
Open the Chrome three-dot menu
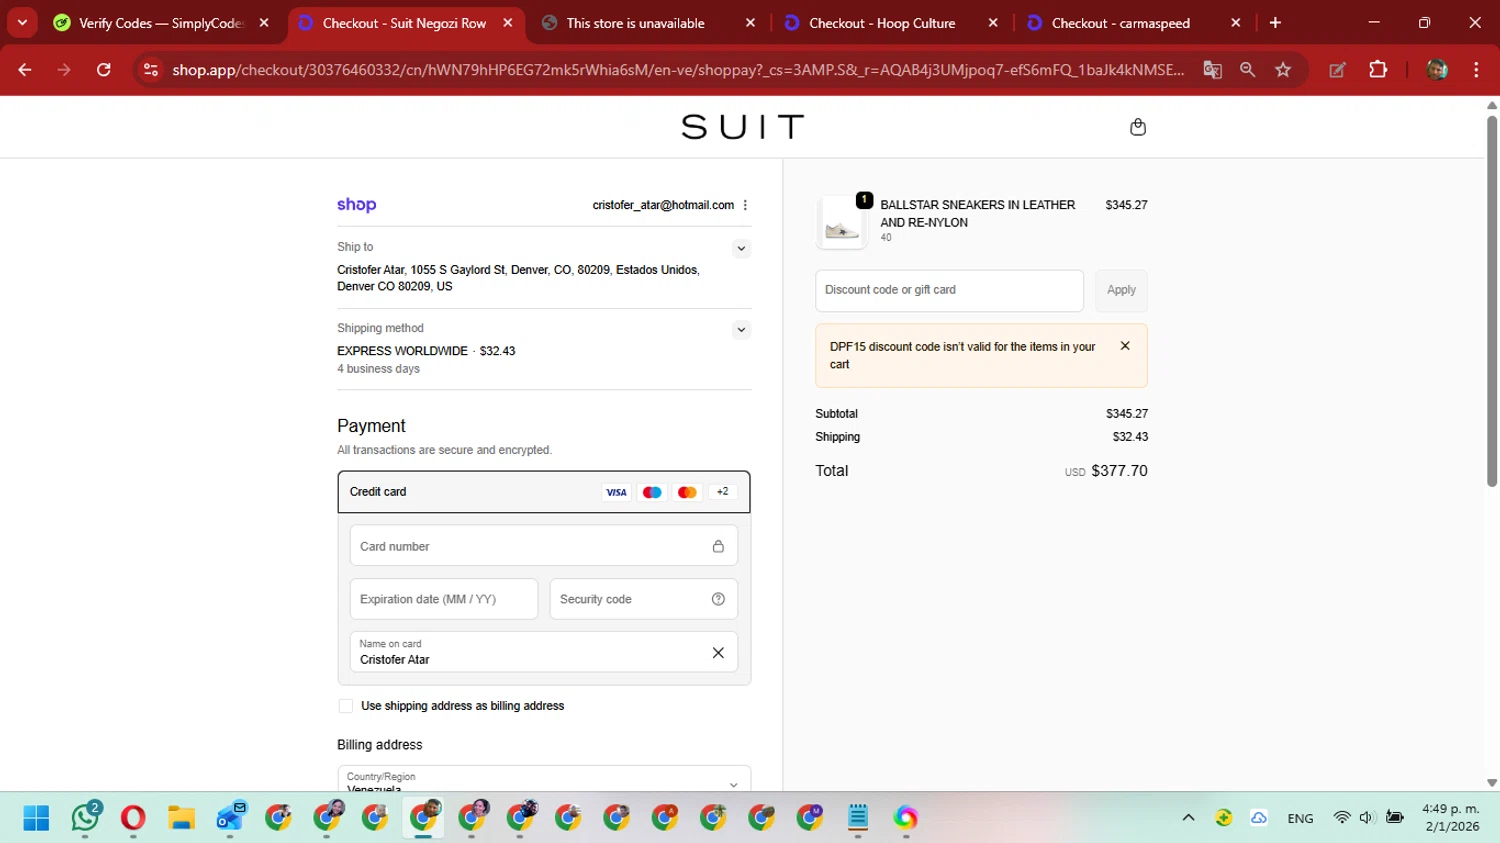1476,69
